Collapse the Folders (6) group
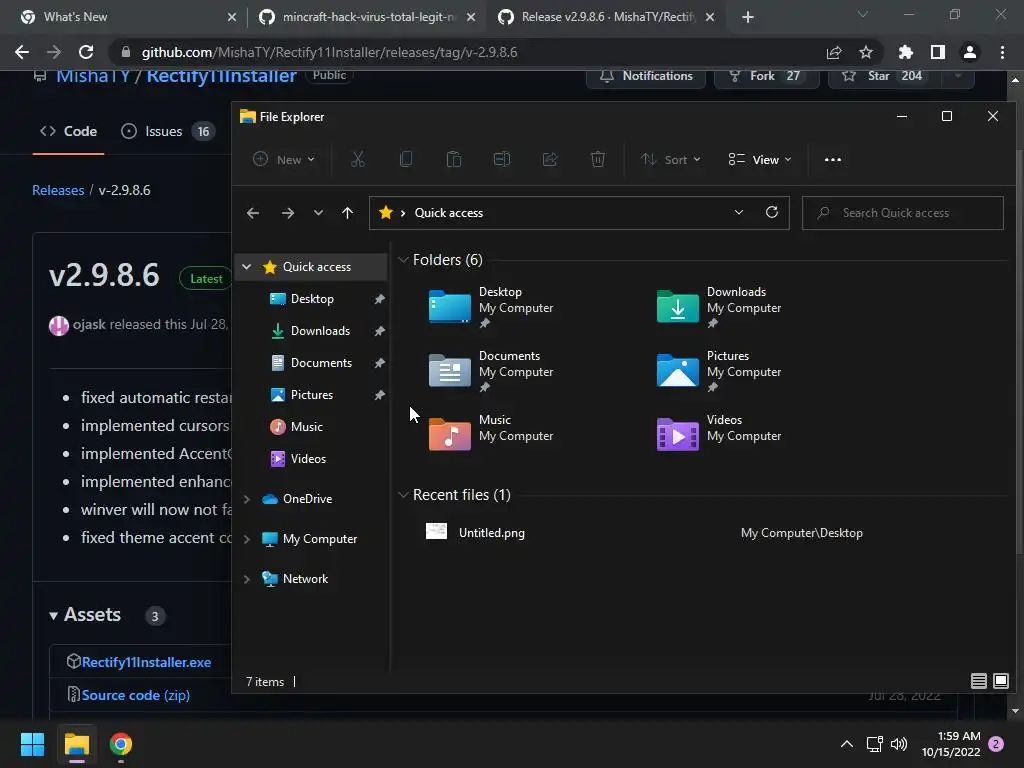Screen dimensions: 1024x768 click(x=403, y=260)
